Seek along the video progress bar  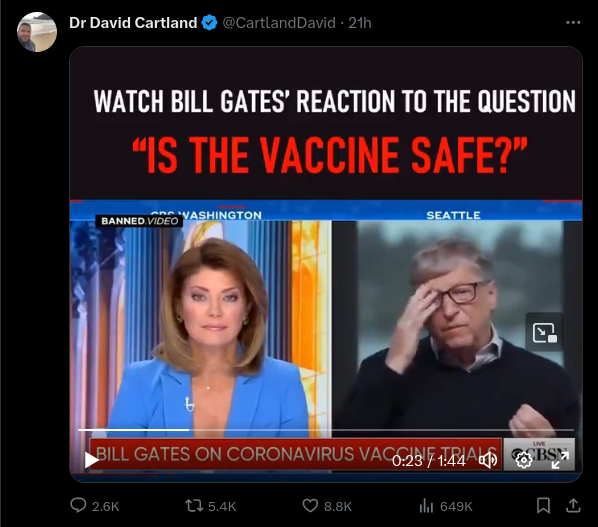pyautogui.click(x=326, y=430)
